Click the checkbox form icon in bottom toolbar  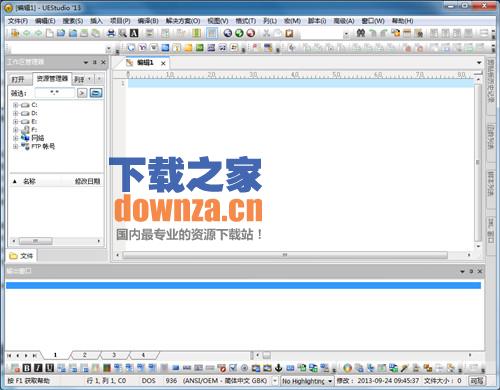point(233,368)
